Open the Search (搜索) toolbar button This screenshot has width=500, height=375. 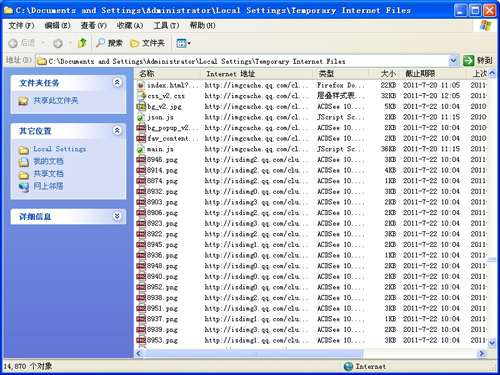109,43
